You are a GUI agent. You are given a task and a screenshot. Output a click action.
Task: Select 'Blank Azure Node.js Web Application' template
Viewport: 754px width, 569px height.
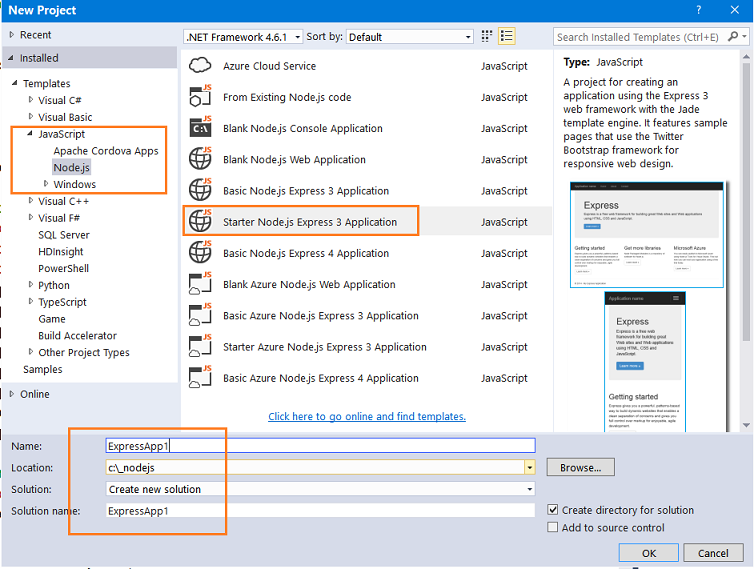point(309,285)
